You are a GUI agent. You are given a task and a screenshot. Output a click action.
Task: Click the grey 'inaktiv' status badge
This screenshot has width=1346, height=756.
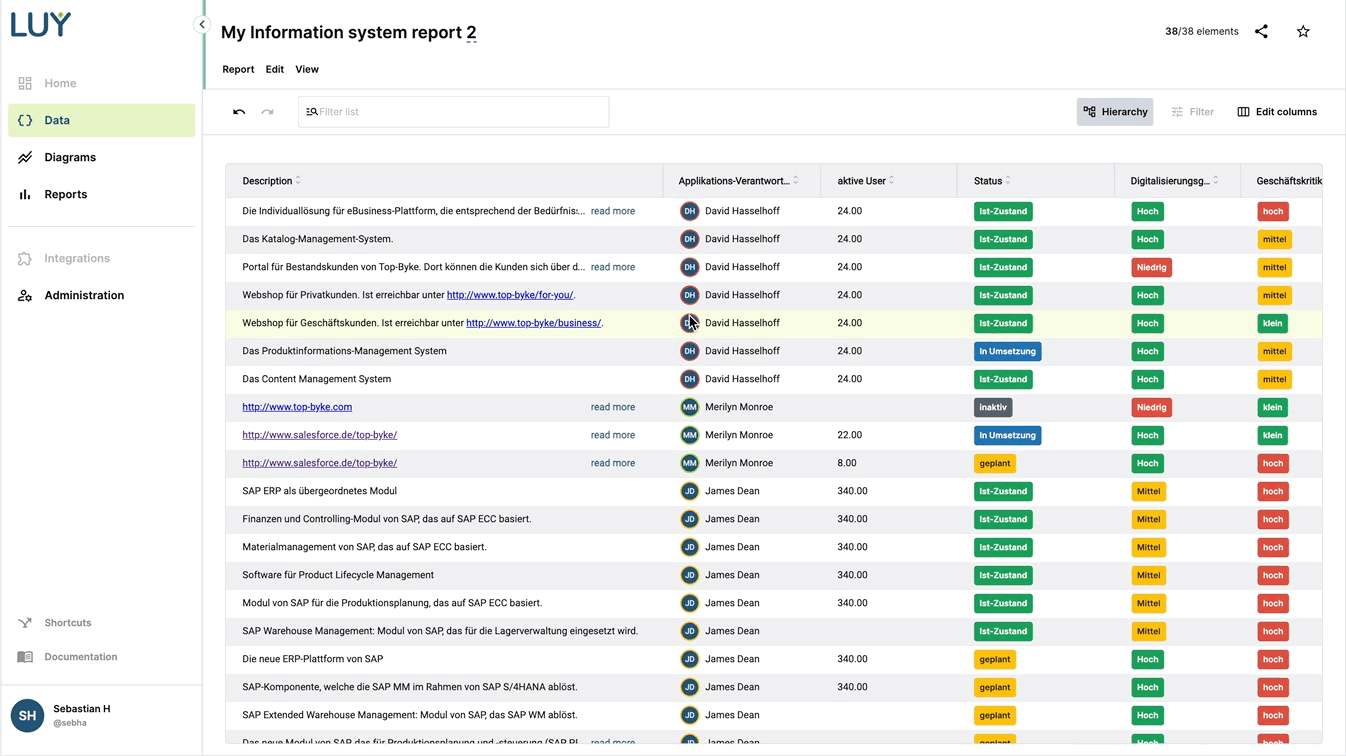(993, 407)
